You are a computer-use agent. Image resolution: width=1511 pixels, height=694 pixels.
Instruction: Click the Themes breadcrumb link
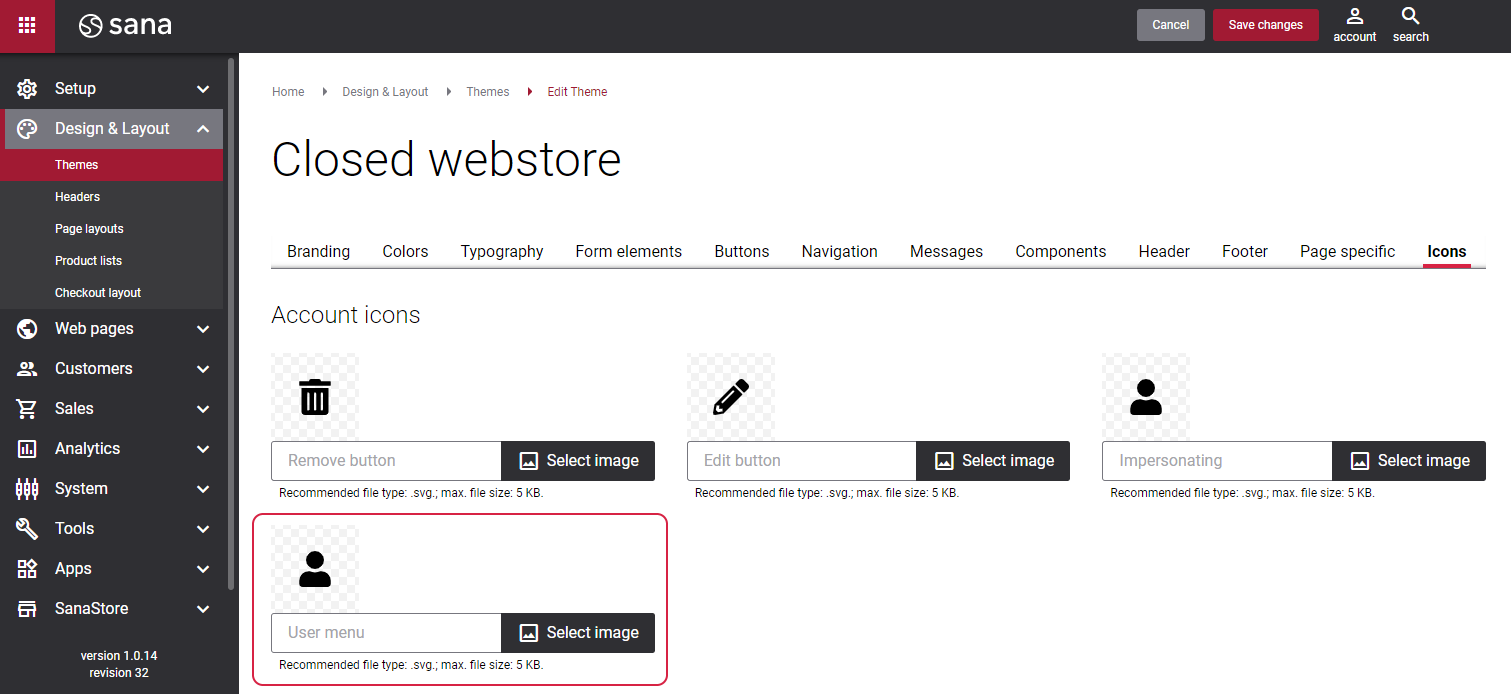tap(488, 91)
